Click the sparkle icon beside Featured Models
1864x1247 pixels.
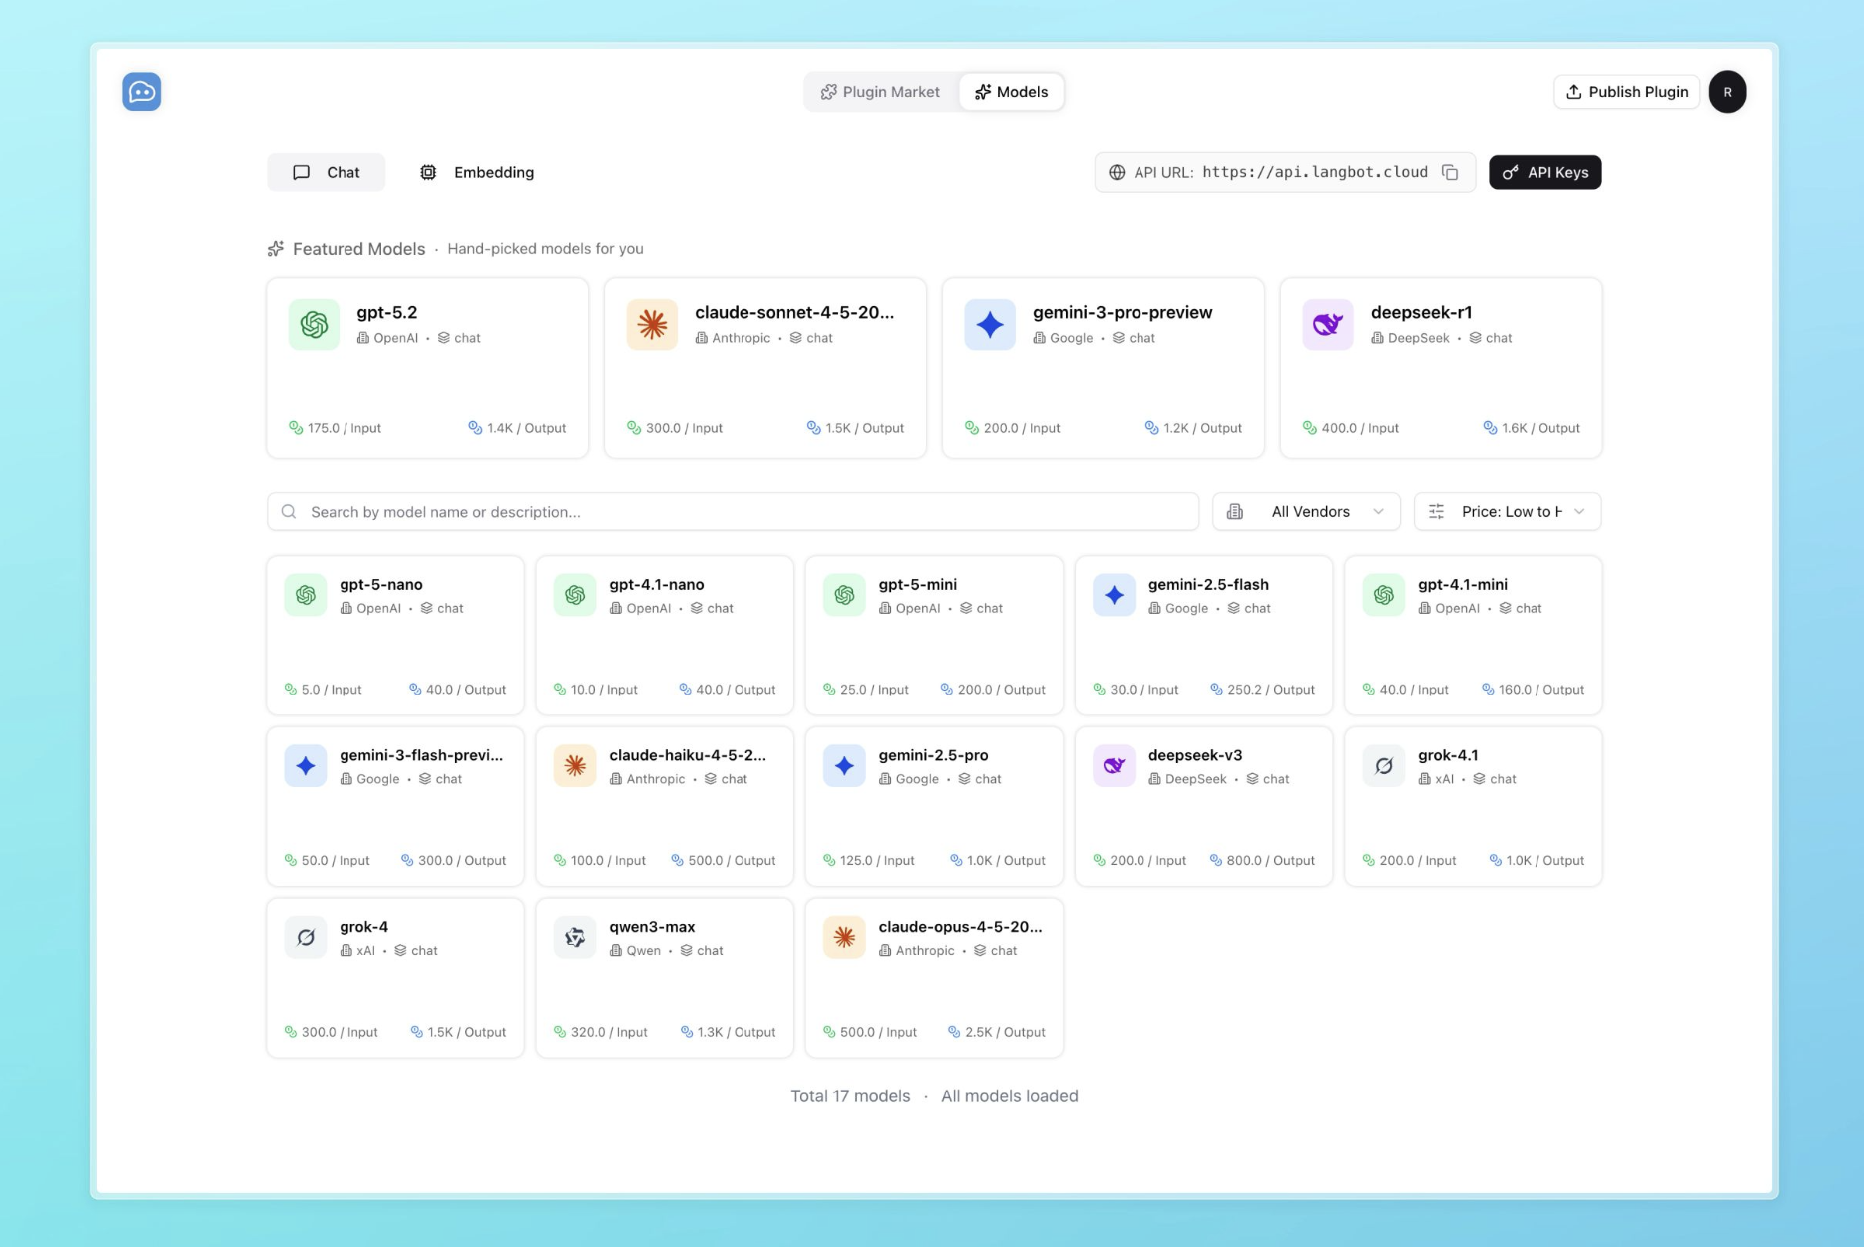pyautogui.click(x=276, y=249)
